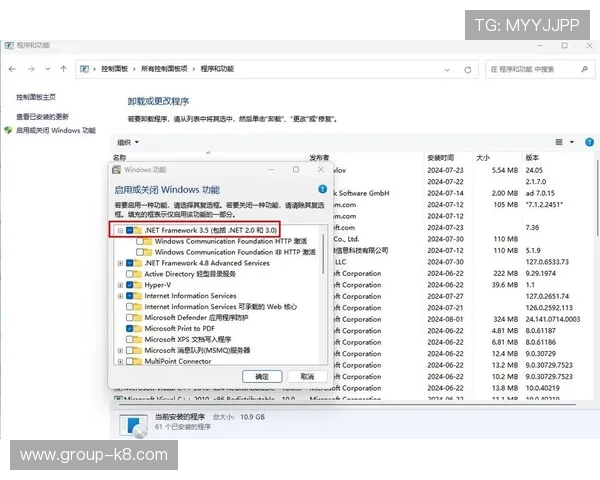Image resolution: width=600 pixels, height=480 pixels.
Task: Toggle .NET Framework 4.8 Advanced Services checkbox
Action: (x=129, y=263)
